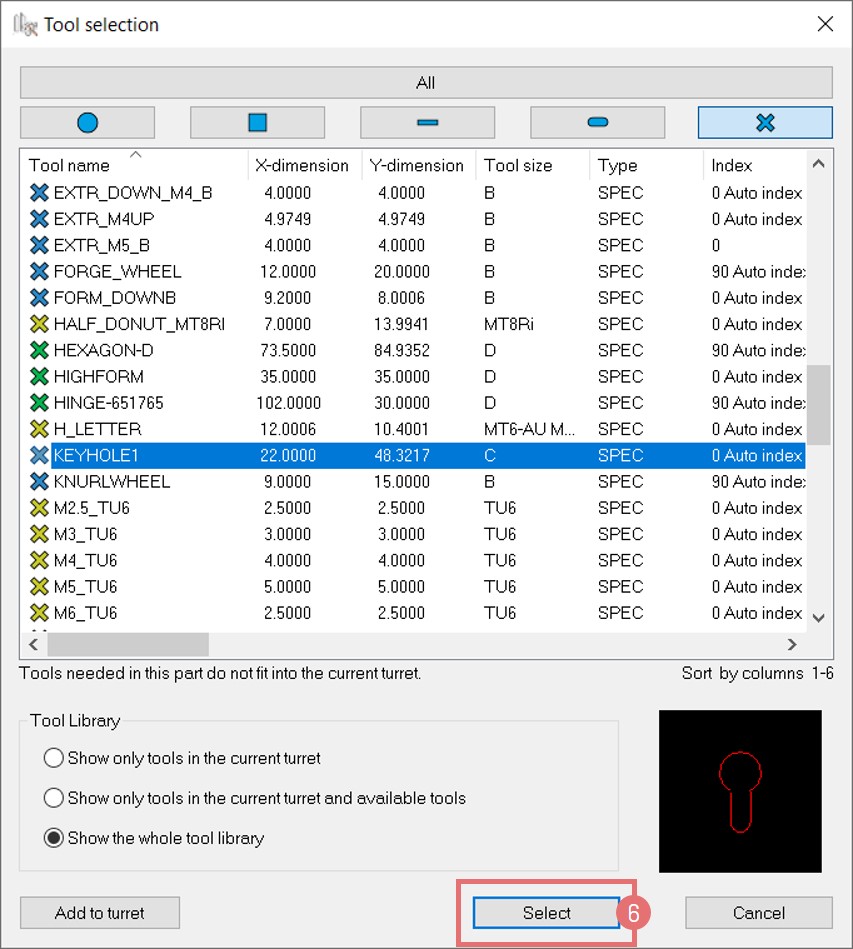The height and width of the screenshot is (949, 853).
Task: Click the yellow icon beside H_LETTER
Action: click(x=39, y=429)
